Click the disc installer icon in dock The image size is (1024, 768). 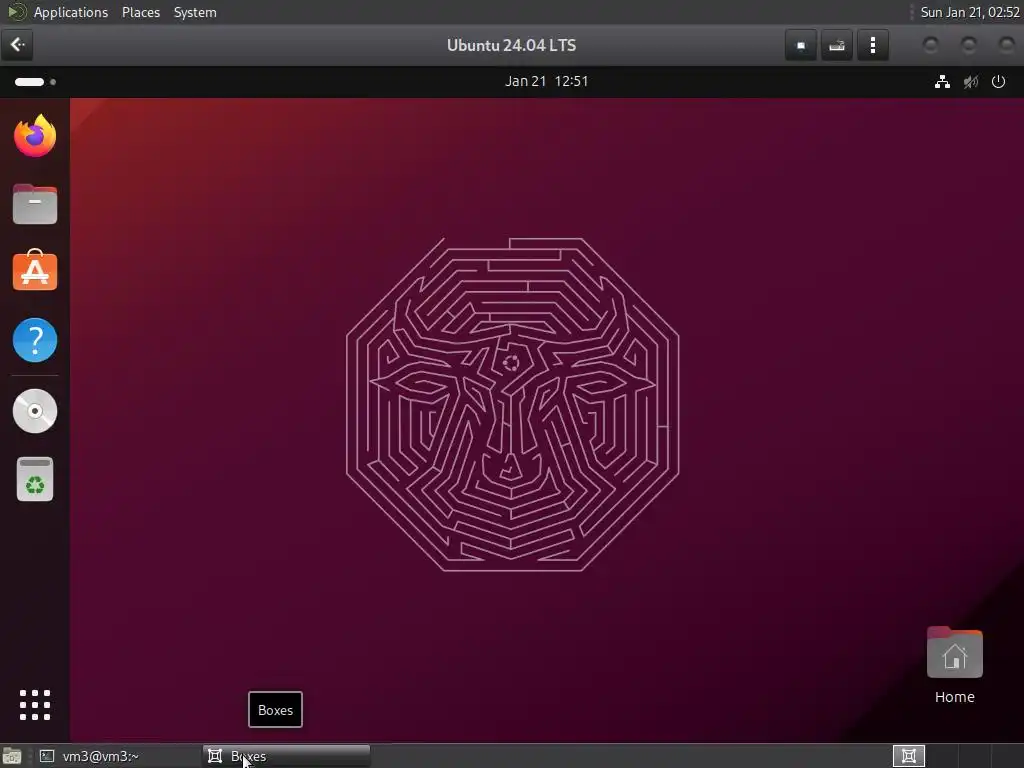35,411
